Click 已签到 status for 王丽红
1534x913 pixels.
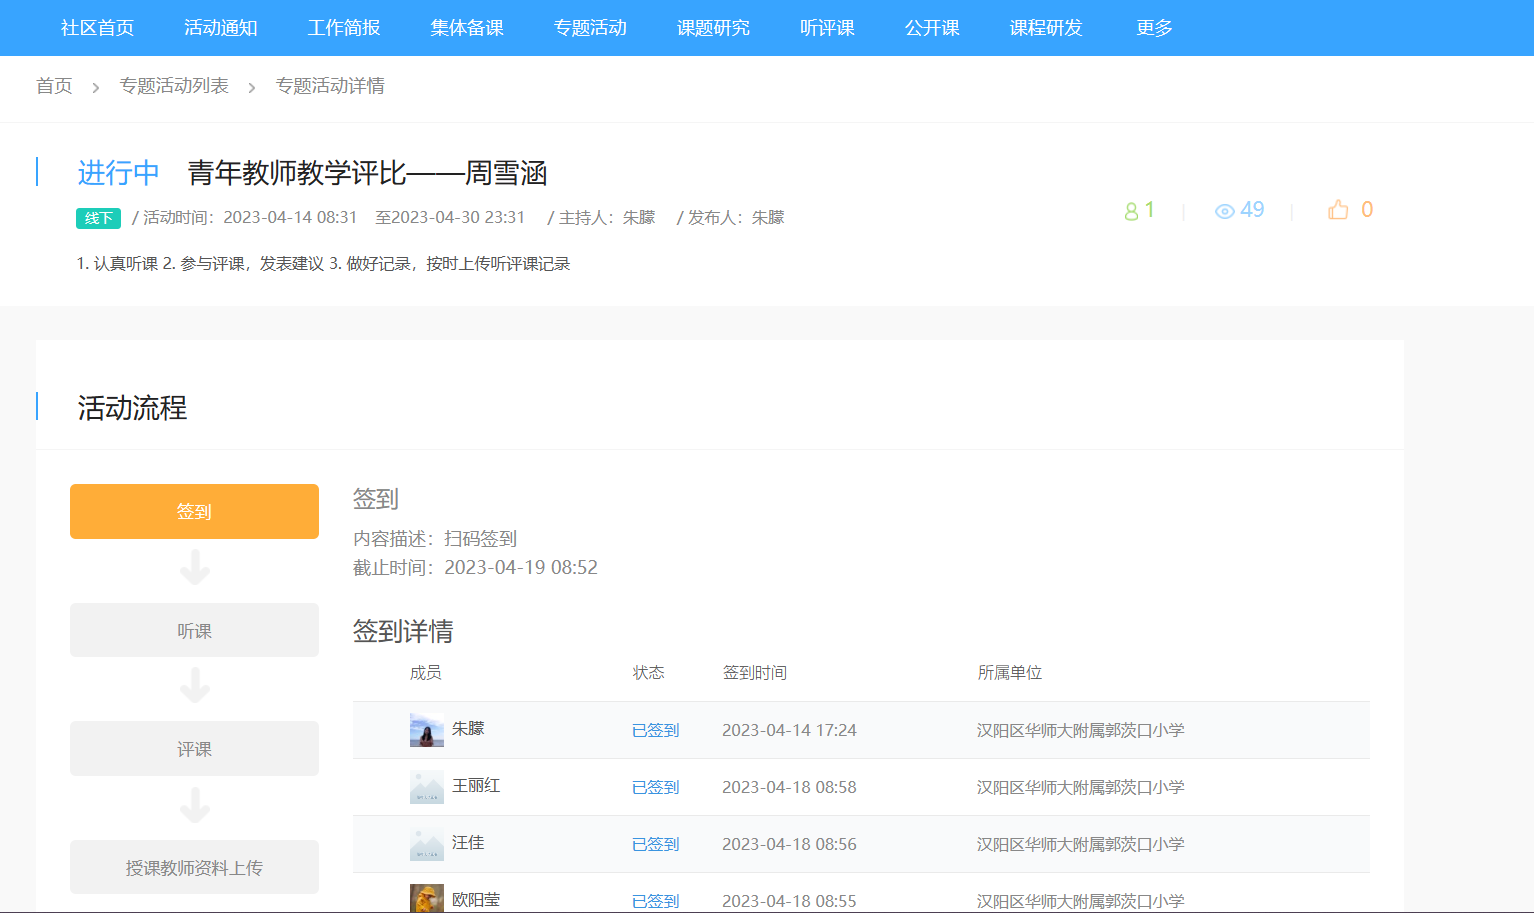(655, 788)
